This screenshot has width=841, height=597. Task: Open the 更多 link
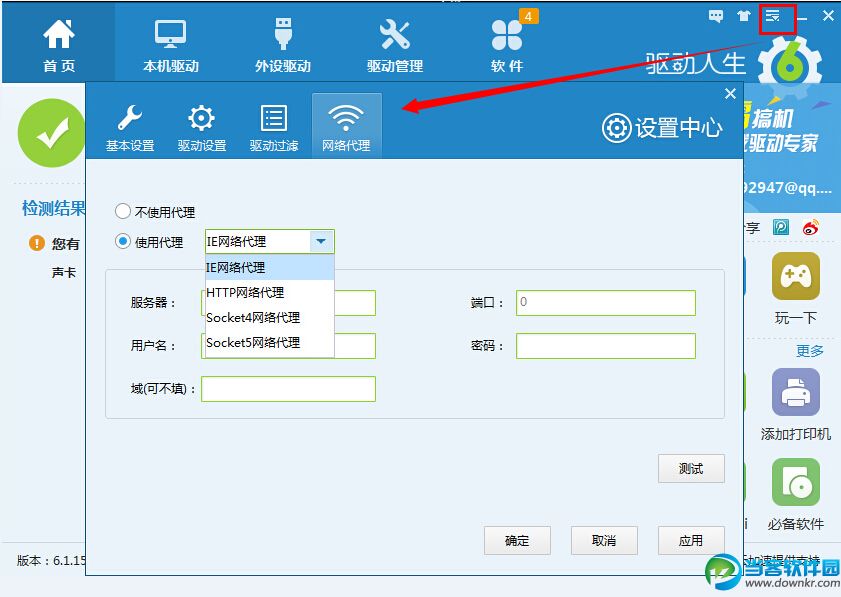click(809, 351)
